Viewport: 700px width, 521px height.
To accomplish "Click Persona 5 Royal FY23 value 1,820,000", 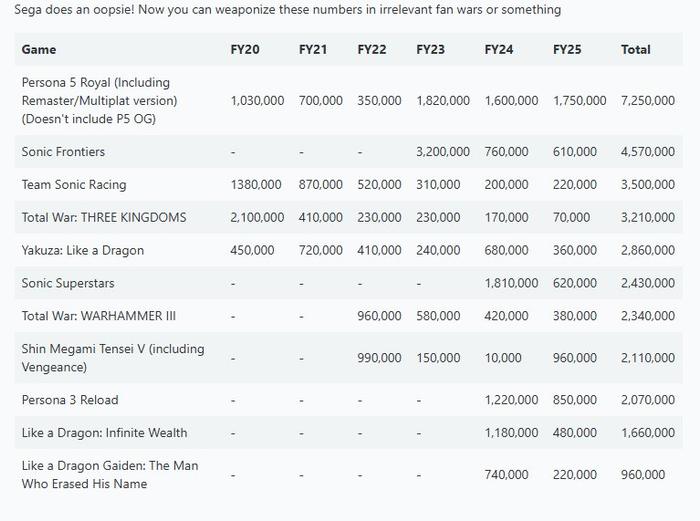I will click(443, 100).
